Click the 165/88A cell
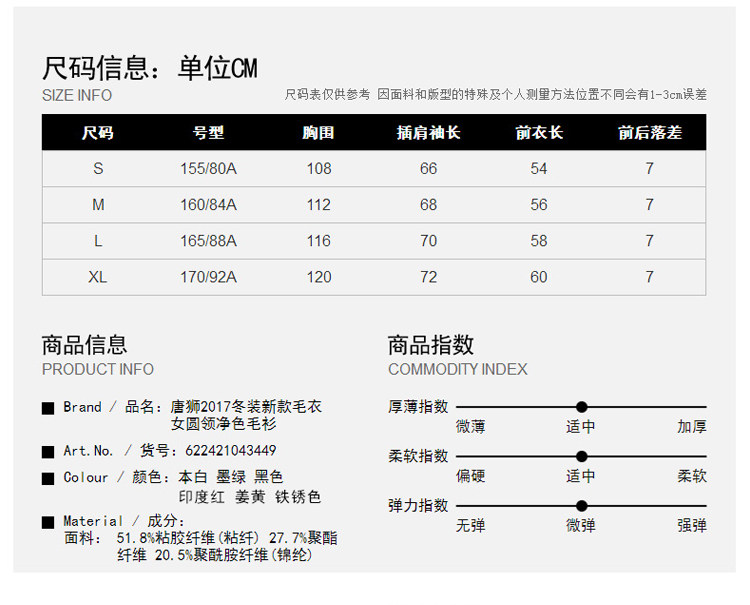The image size is (750, 605). 209,241
